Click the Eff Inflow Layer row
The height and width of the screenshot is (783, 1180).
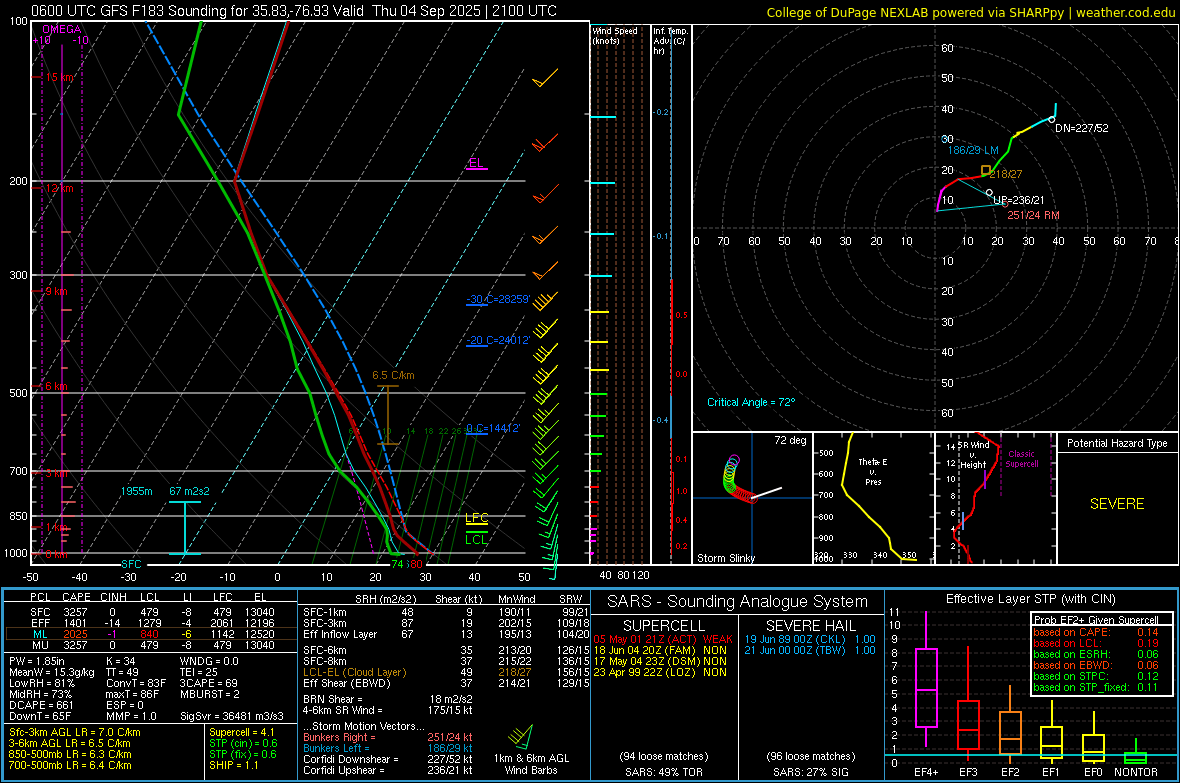446,634
